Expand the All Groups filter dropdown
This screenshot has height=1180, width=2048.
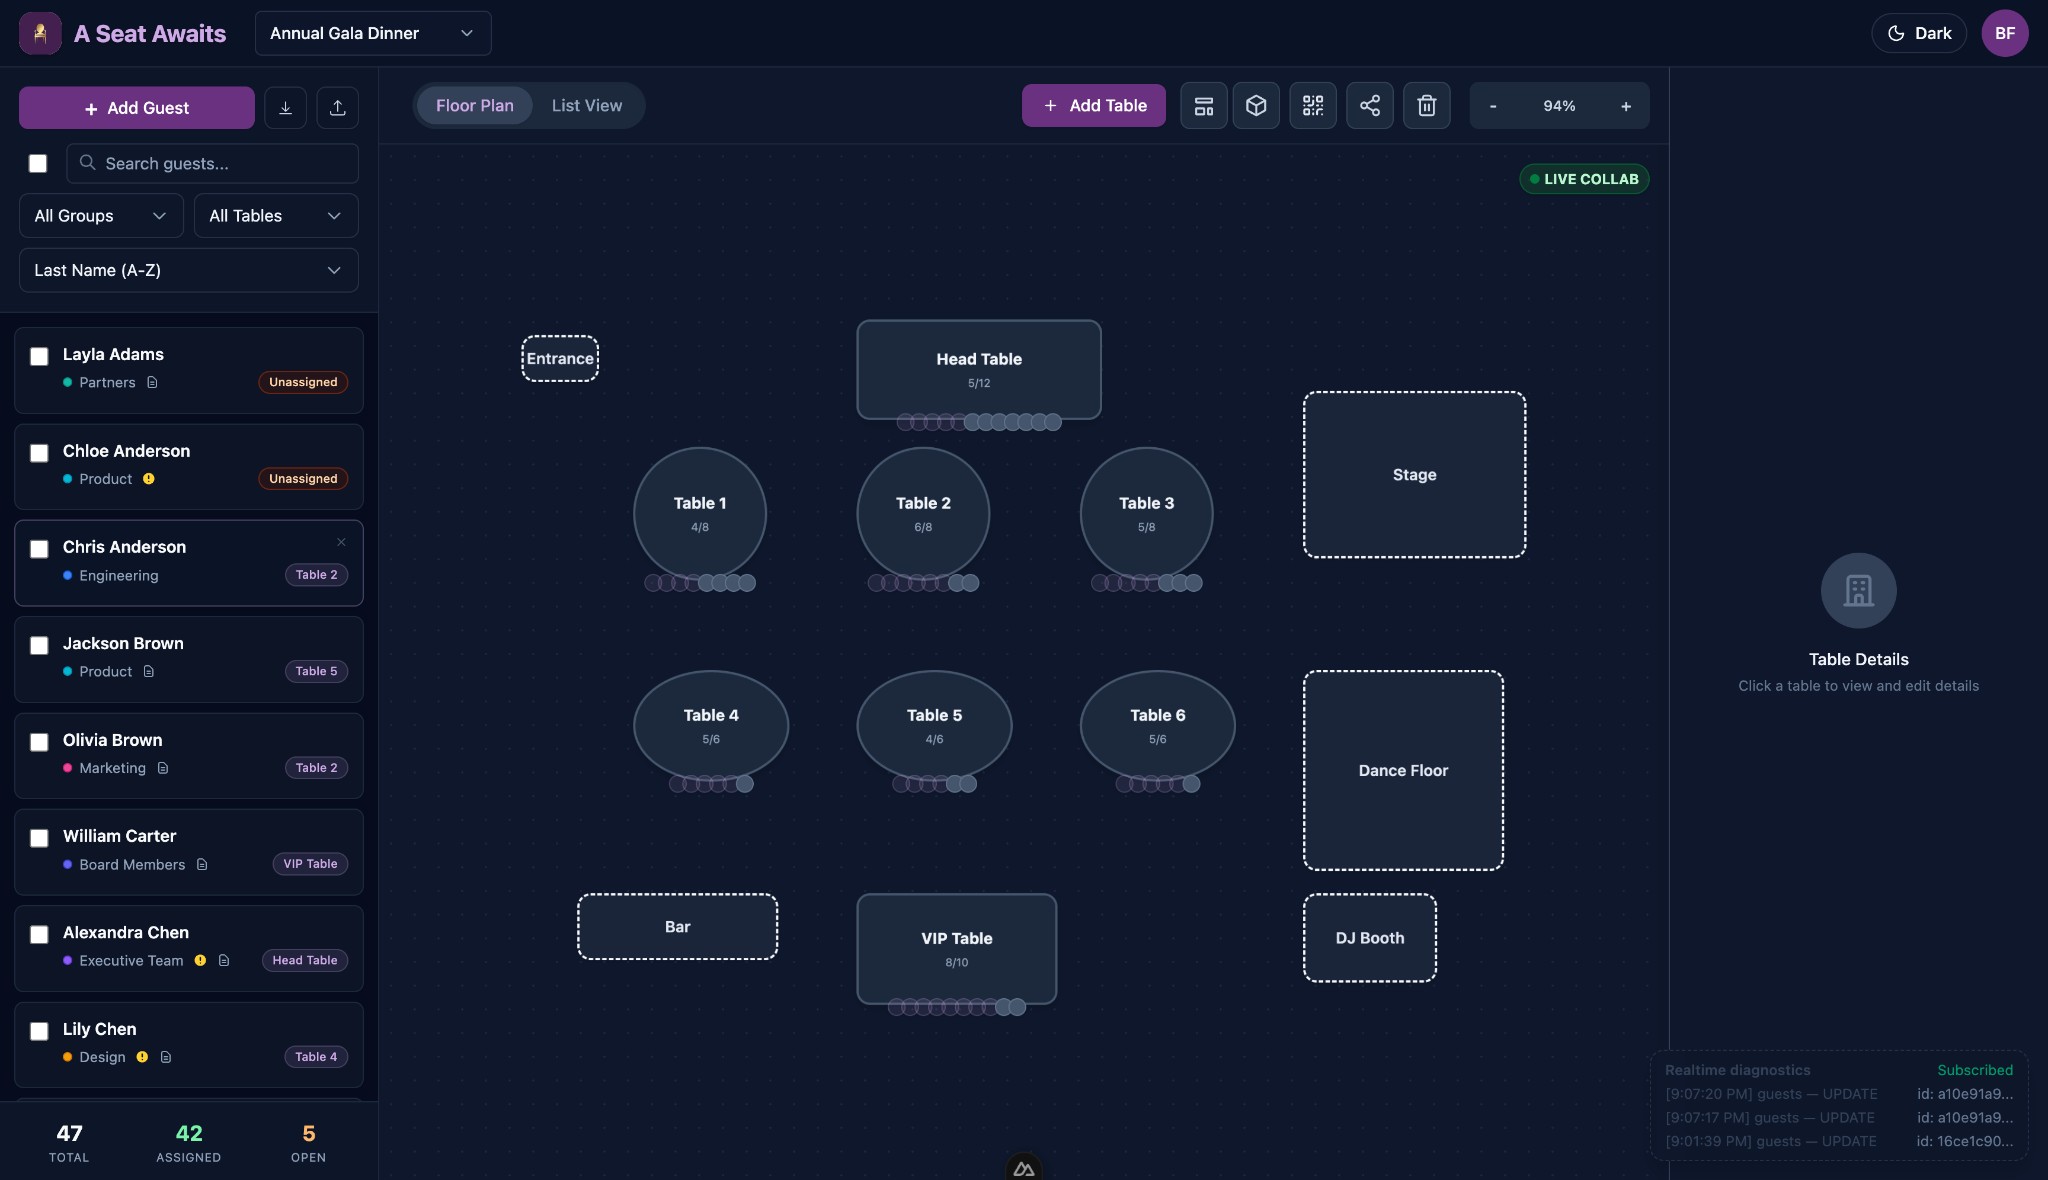(100, 215)
